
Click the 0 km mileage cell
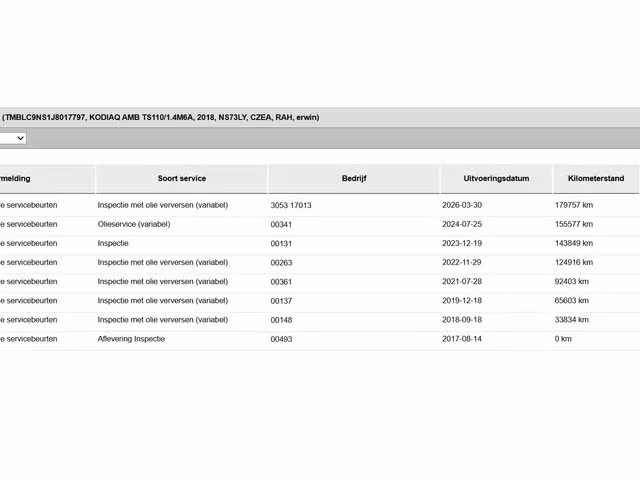[563, 339]
